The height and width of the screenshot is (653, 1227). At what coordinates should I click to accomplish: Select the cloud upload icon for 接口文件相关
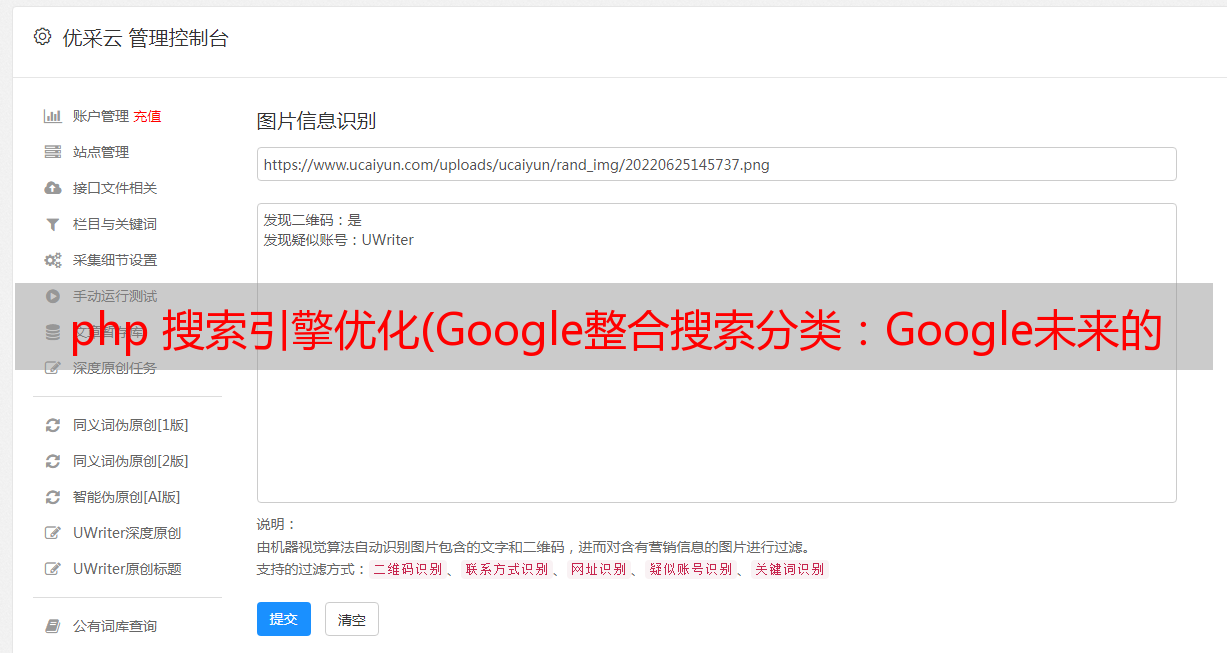click(x=53, y=188)
